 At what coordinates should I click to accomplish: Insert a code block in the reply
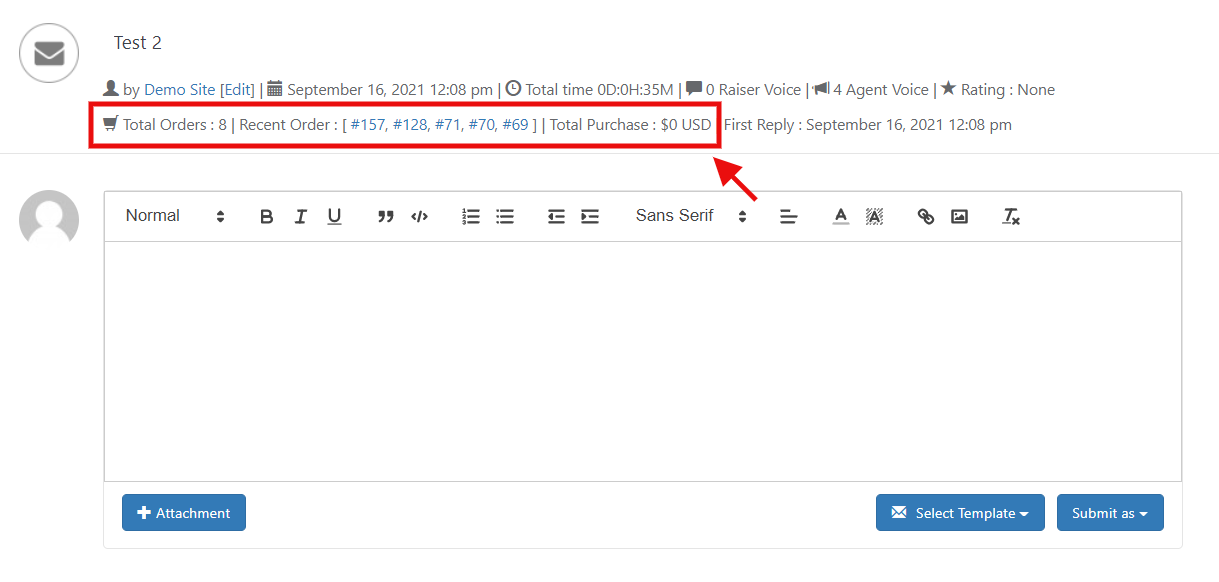coord(420,216)
